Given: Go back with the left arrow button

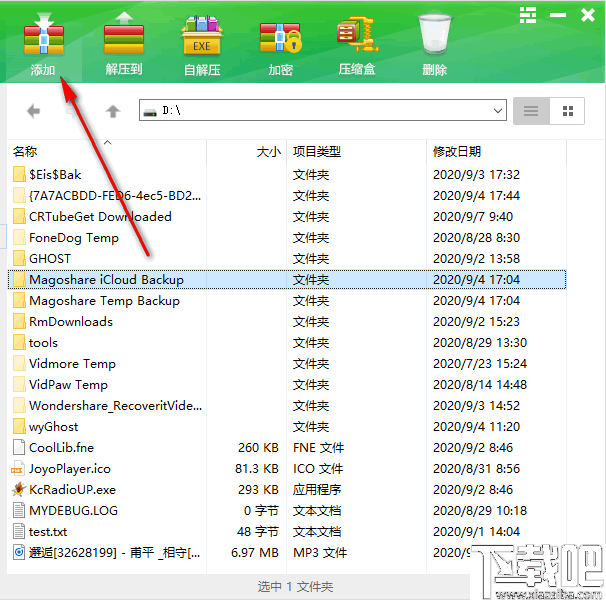Looking at the screenshot, I should (34, 111).
